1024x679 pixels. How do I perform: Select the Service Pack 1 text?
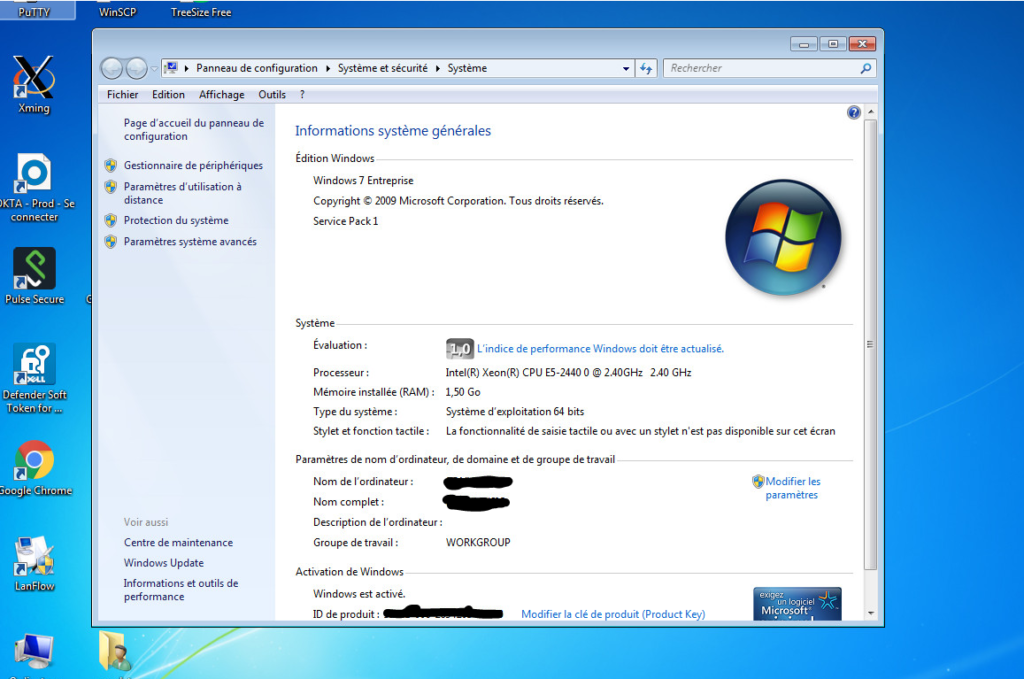[x=345, y=221]
